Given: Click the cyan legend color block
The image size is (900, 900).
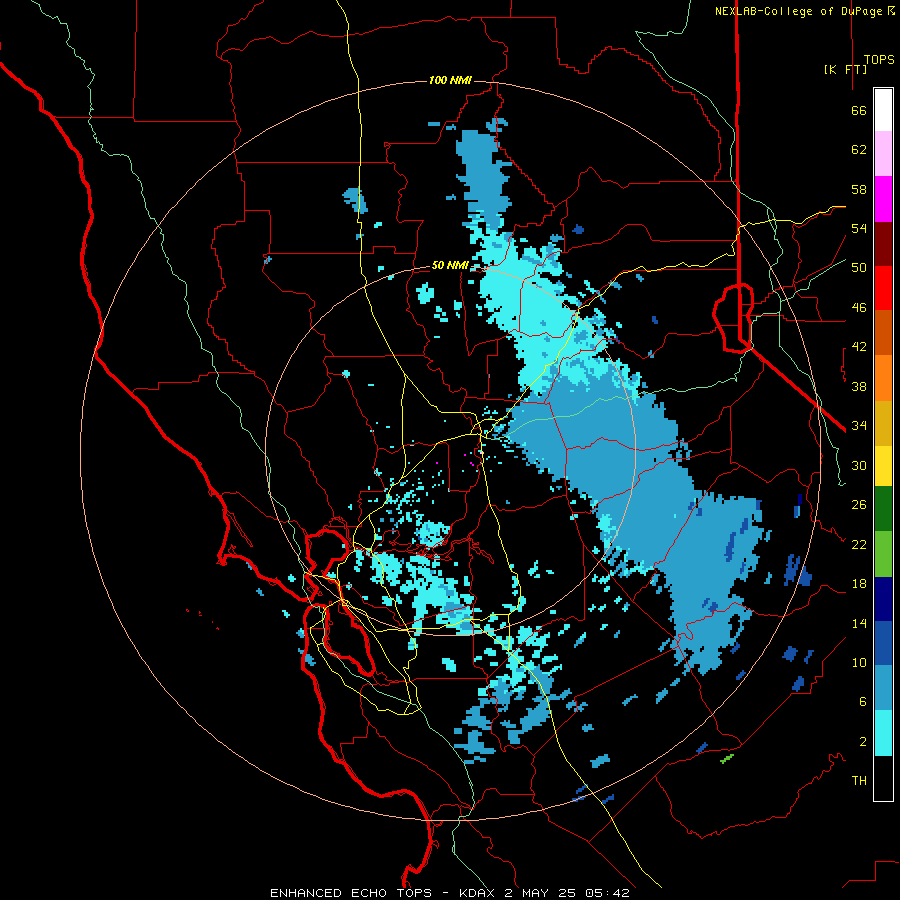Looking at the screenshot, I should (x=883, y=733).
